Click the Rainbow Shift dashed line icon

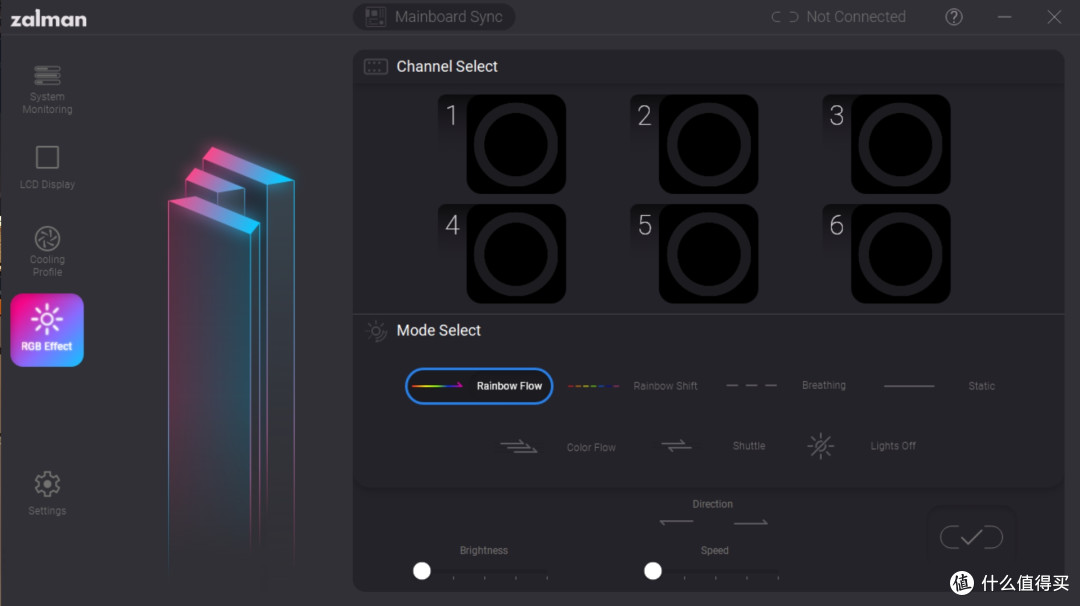593,386
